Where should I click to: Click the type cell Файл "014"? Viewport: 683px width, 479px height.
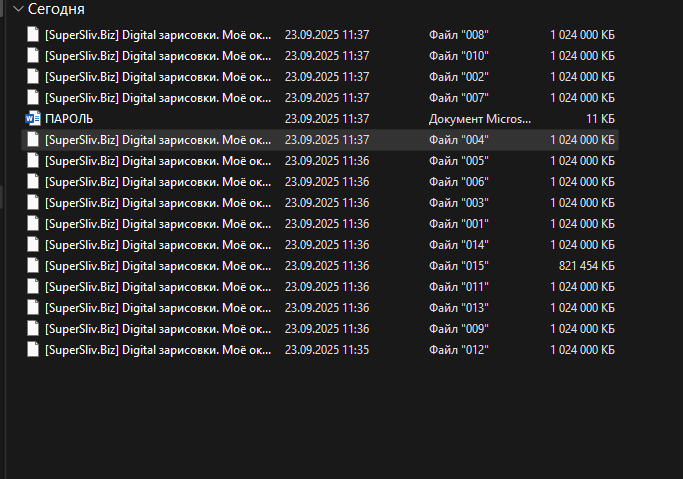point(459,245)
